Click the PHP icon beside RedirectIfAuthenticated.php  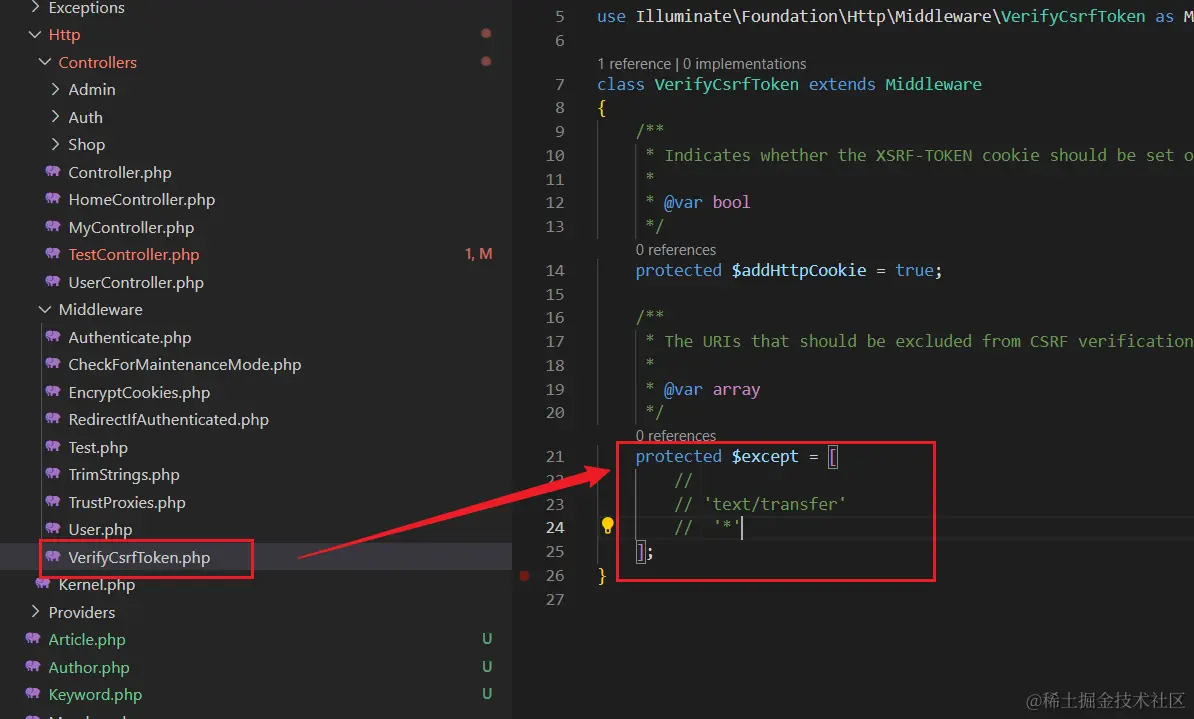[53, 419]
